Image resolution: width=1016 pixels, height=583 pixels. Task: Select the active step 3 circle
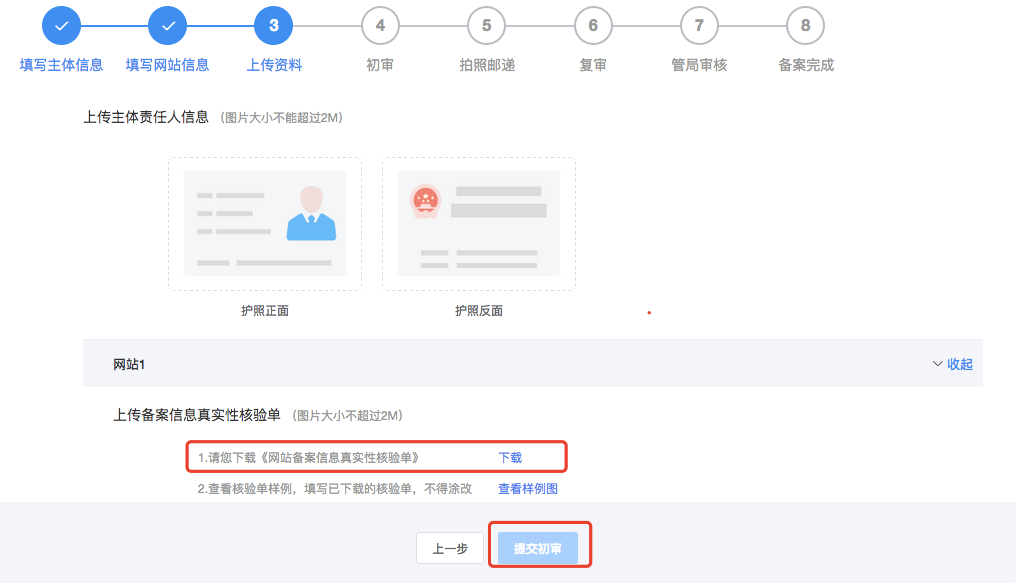tap(274, 25)
